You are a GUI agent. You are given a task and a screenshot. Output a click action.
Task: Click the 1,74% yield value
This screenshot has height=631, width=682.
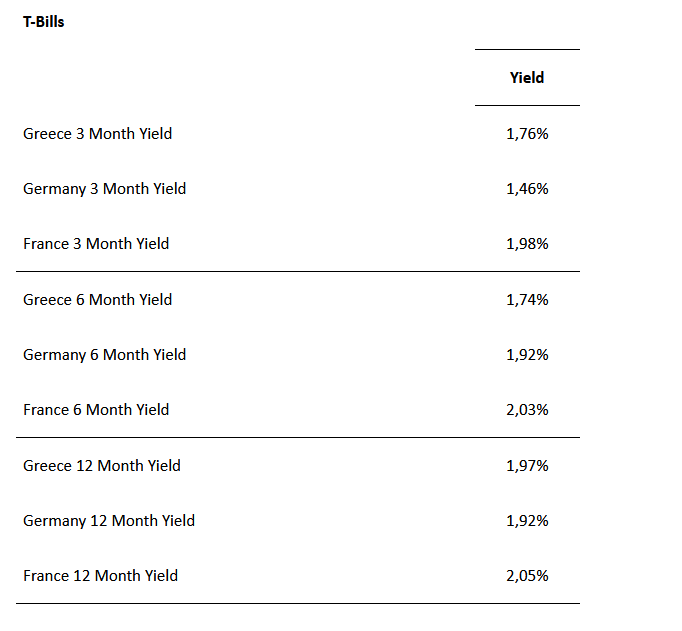527,299
